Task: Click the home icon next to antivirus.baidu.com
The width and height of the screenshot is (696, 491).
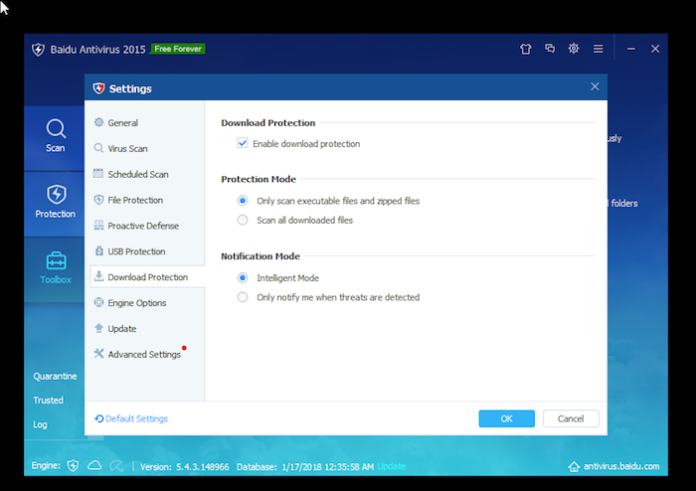Action: click(x=574, y=467)
